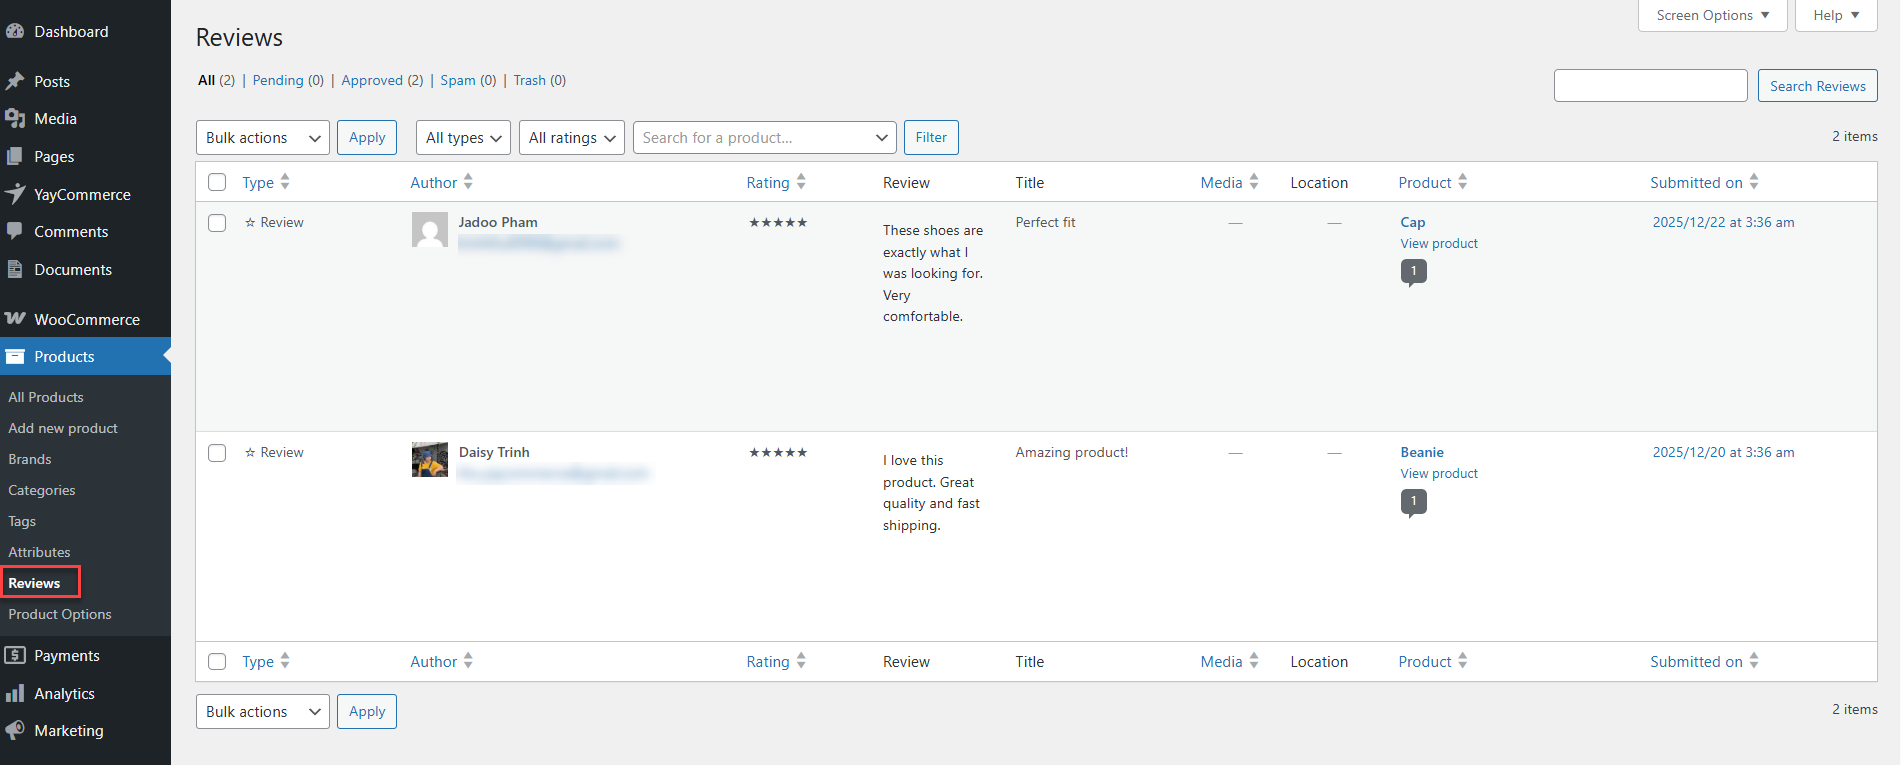1902x765 pixels.
Task: Select the Daisy Trinh review checkbox
Action: pyautogui.click(x=217, y=453)
